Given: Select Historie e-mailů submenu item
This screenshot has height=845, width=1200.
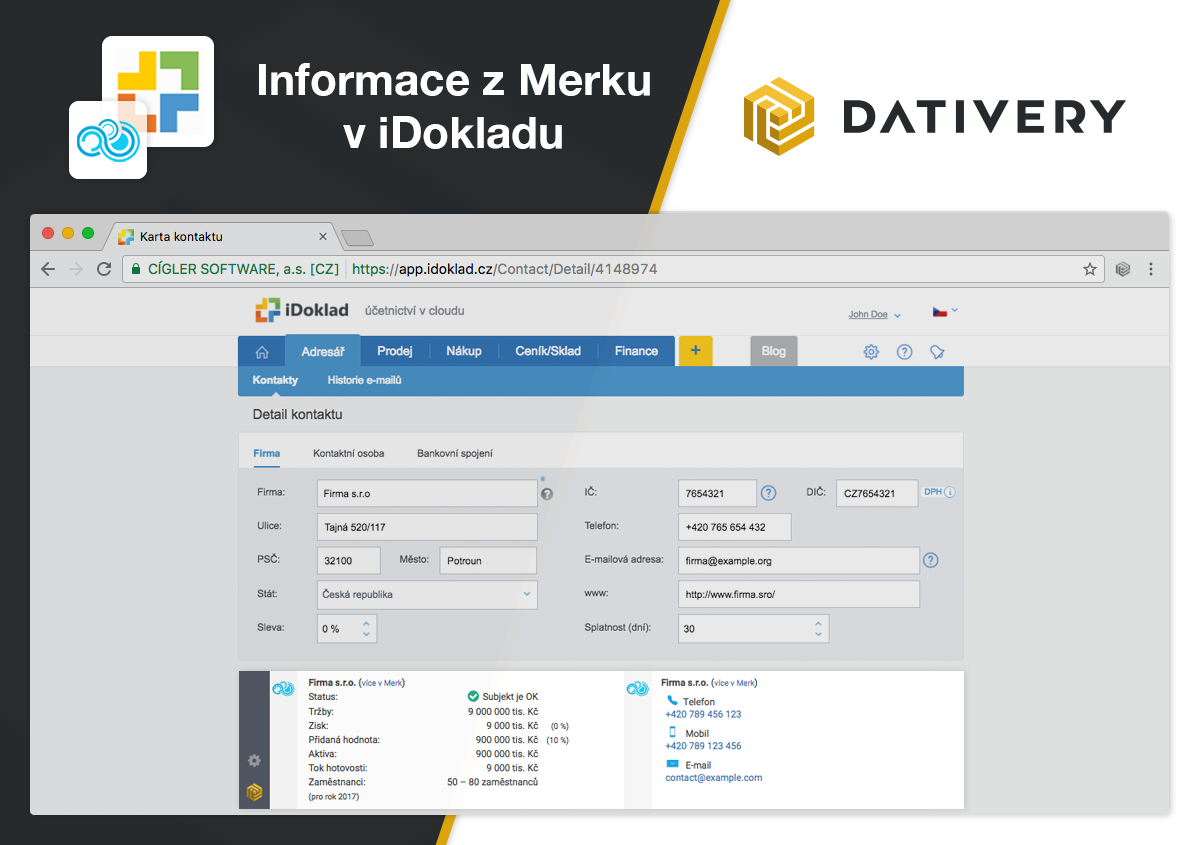Looking at the screenshot, I should point(364,381).
